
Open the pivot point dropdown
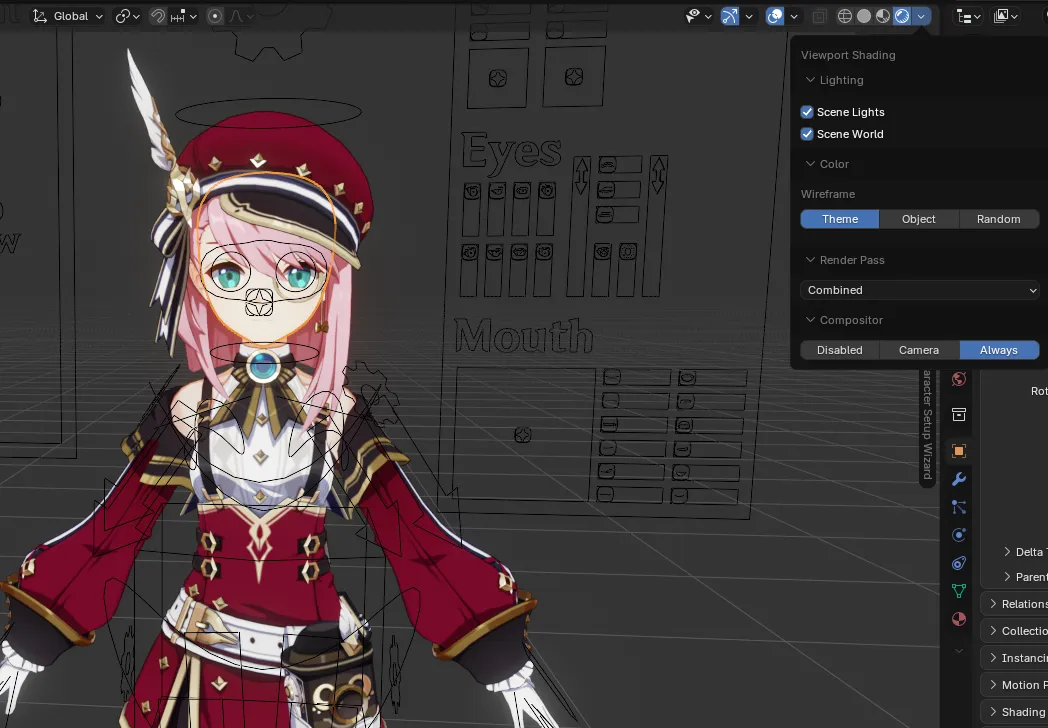[x=127, y=16]
